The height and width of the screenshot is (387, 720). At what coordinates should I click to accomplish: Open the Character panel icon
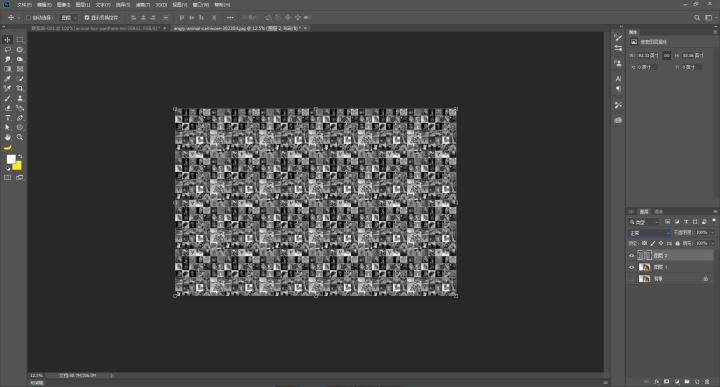click(618, 79)
